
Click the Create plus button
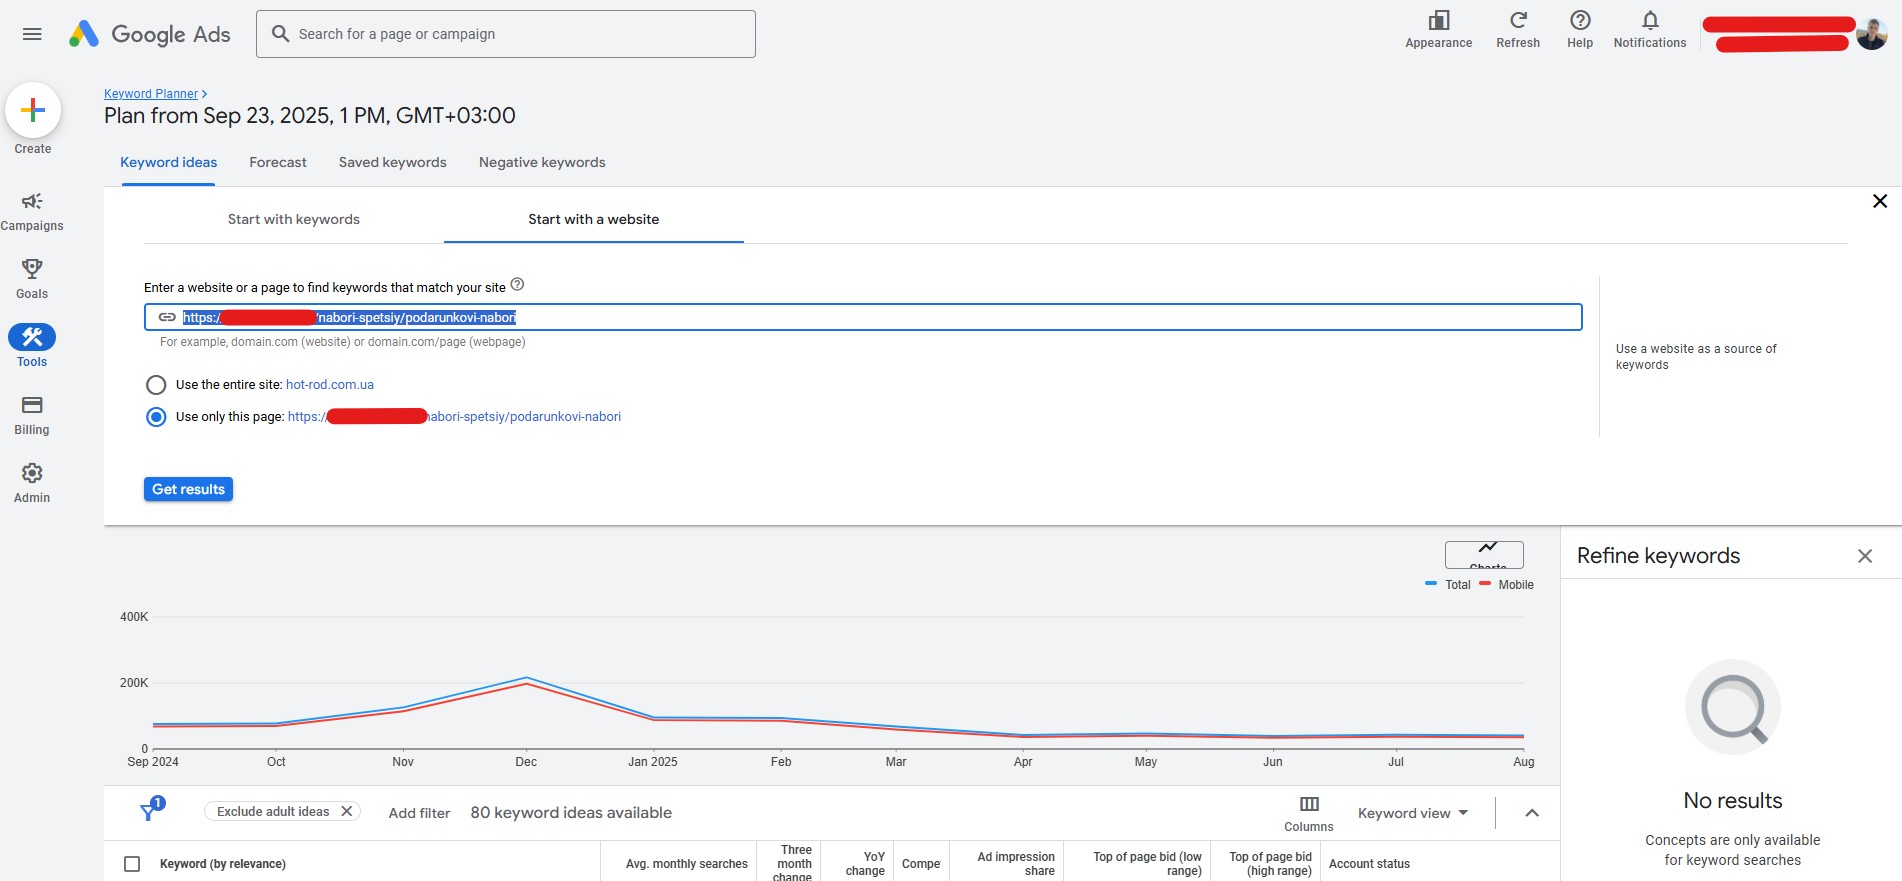pos(33,110)
